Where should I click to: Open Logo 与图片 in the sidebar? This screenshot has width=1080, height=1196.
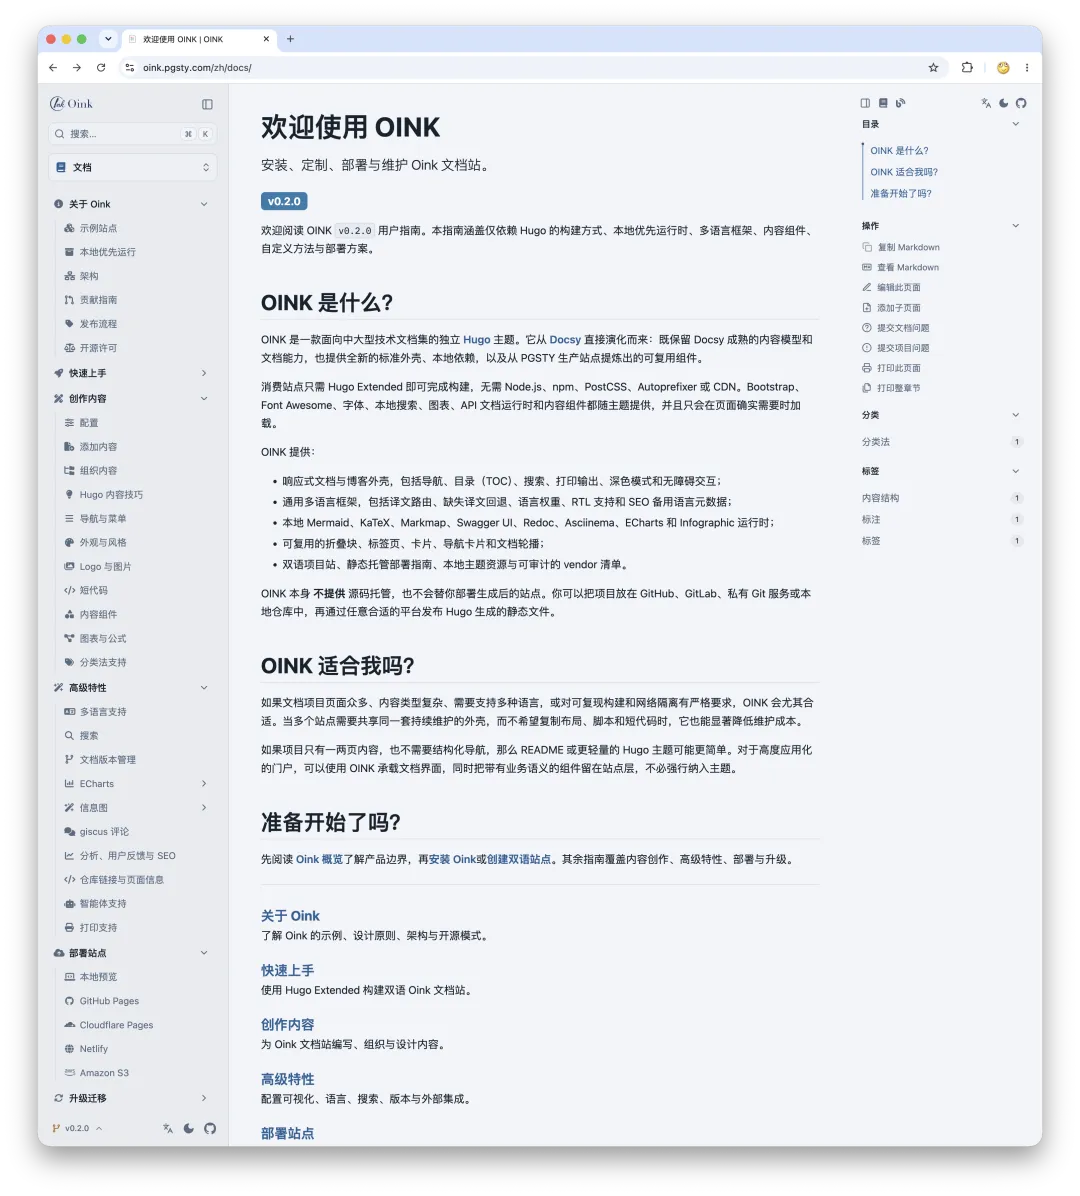click(x=105, y=567)
